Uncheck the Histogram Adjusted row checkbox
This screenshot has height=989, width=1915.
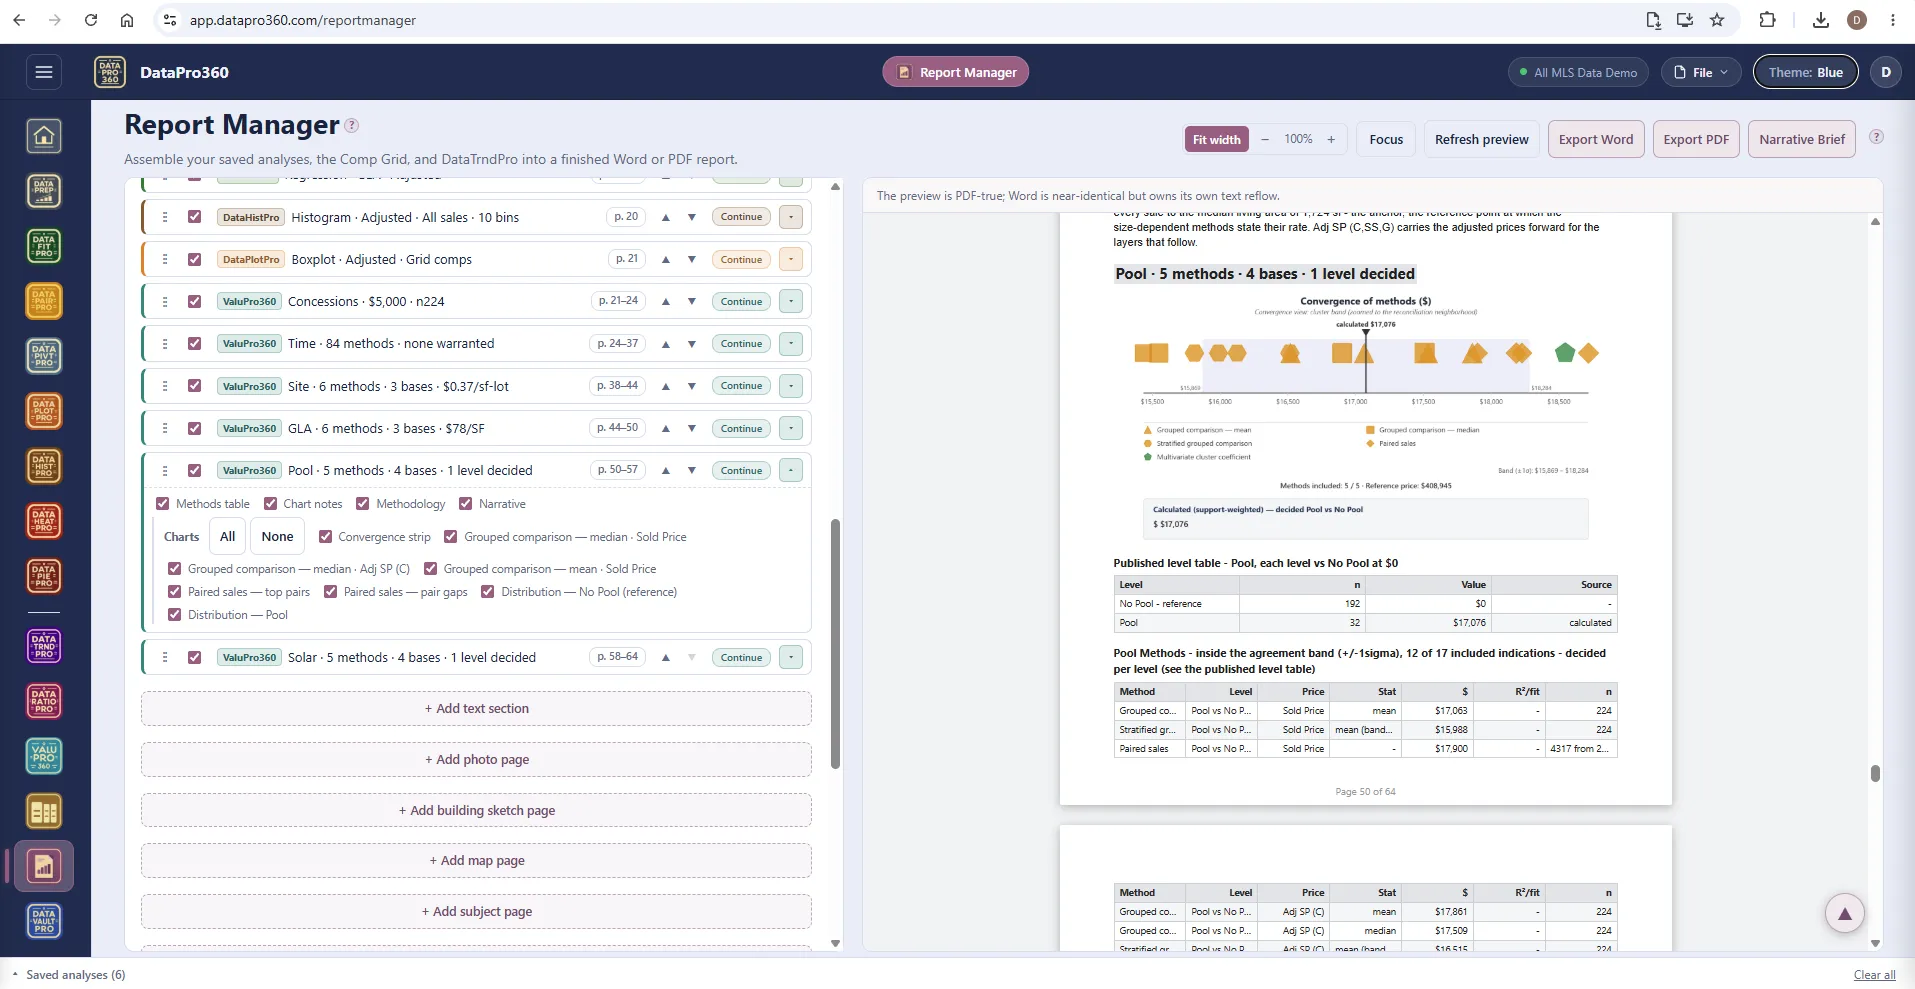(x=195, y=217)
